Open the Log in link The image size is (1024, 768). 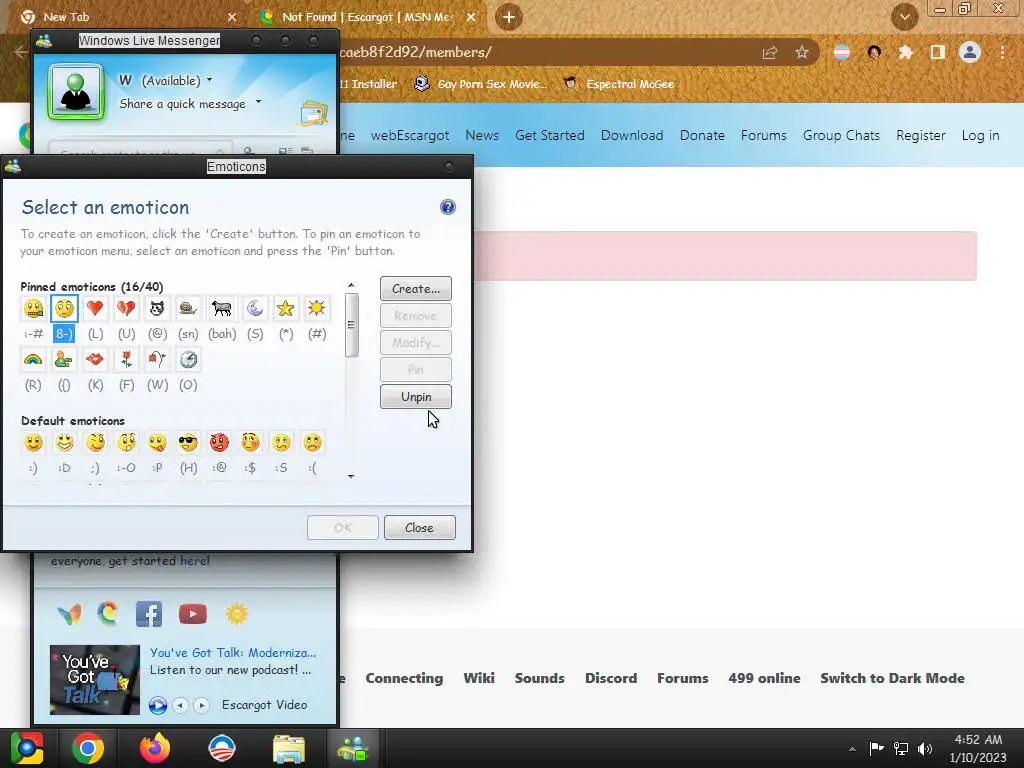click(980, 135)
